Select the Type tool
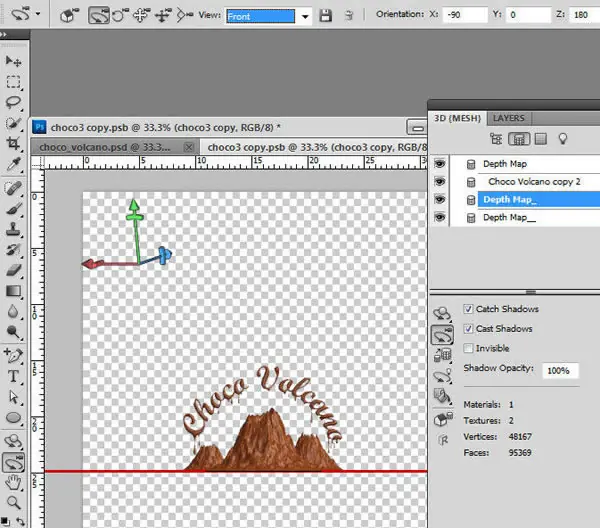600x528 pixels. click(x=13, y=376)
